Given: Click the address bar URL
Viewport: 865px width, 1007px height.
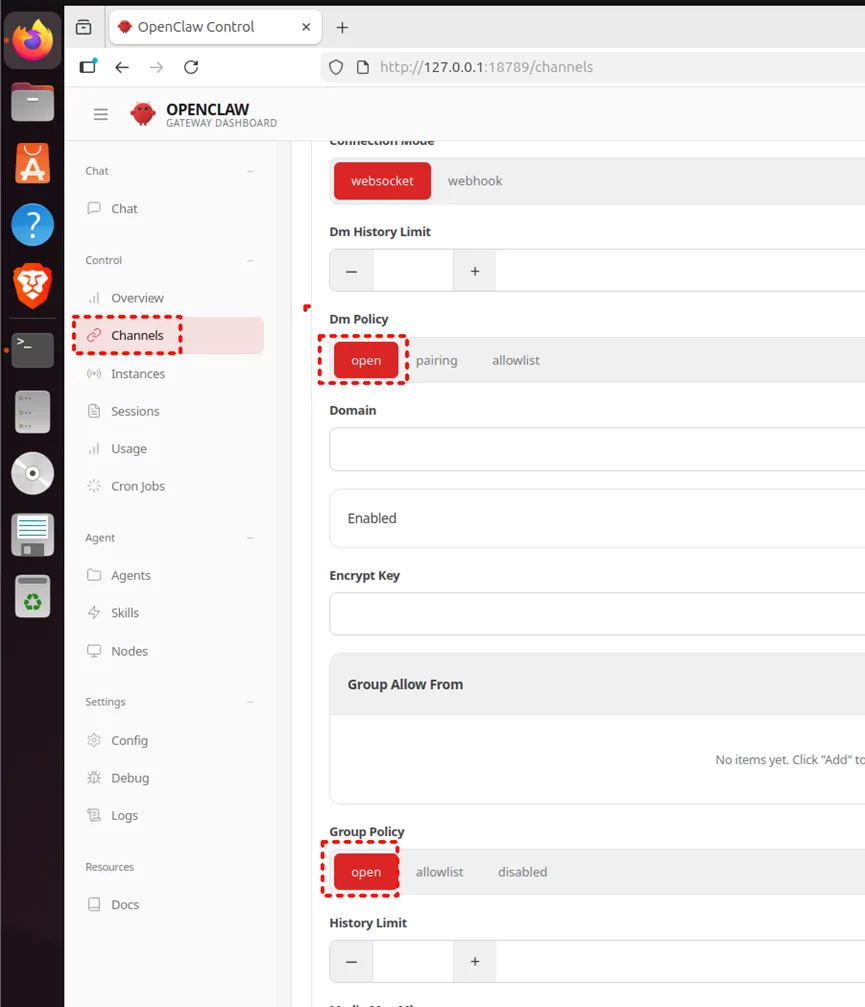Looking at the screenshot, I should click(486, 67).
